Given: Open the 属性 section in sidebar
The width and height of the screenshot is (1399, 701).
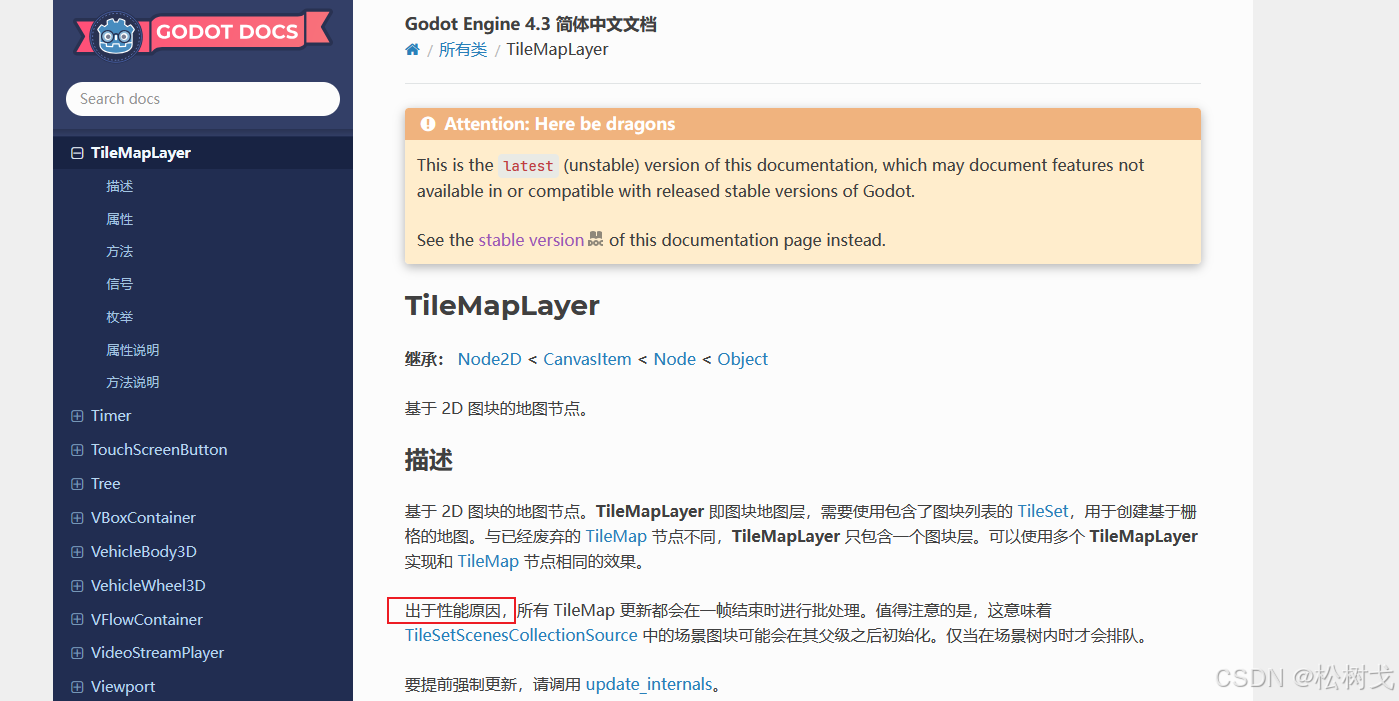Looking at the screenshot, I should tap(119, 219).
